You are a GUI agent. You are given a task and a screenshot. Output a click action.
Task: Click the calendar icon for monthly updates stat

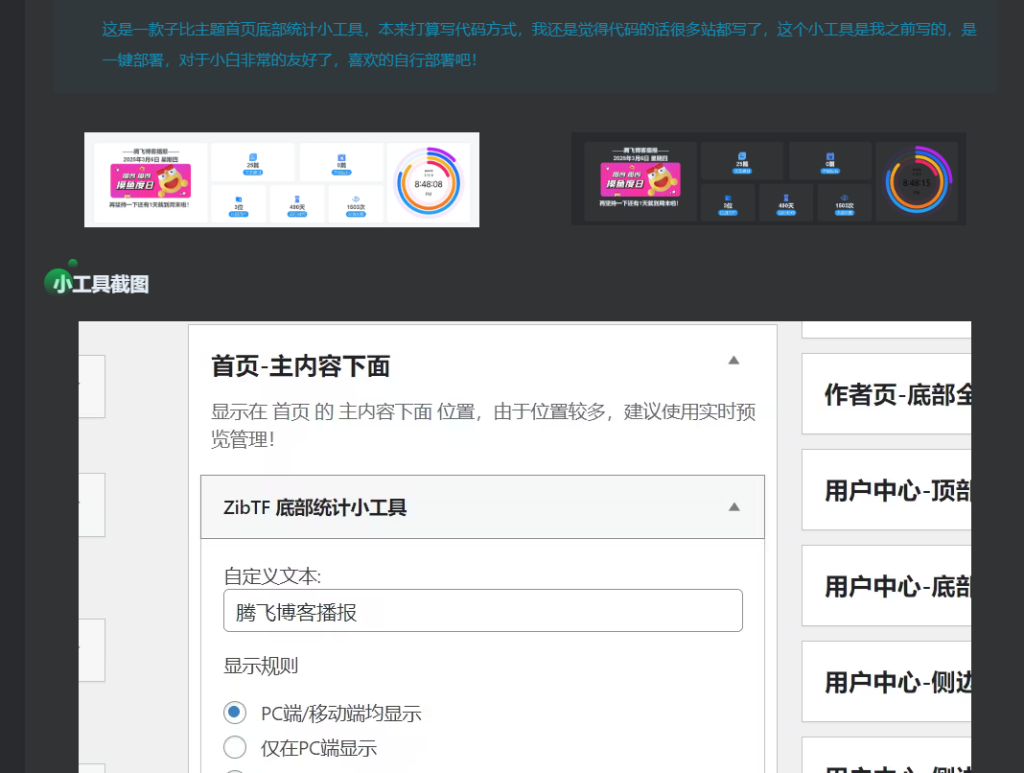tap(341, 157)
